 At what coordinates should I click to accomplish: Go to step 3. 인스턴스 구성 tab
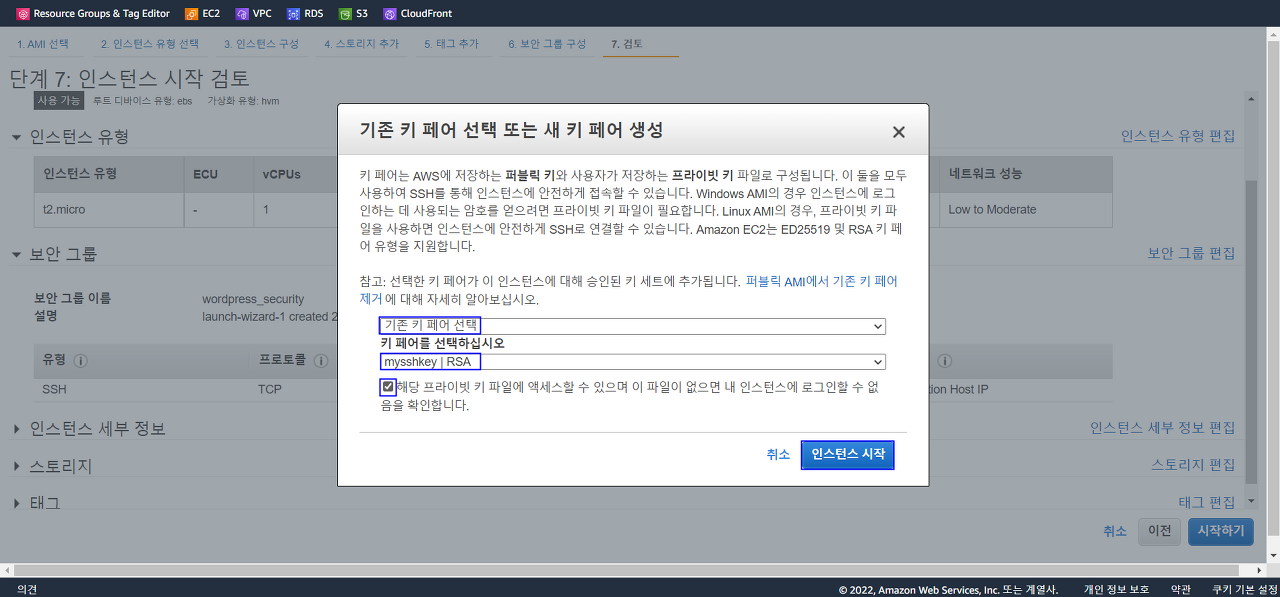tap(261, 45)
